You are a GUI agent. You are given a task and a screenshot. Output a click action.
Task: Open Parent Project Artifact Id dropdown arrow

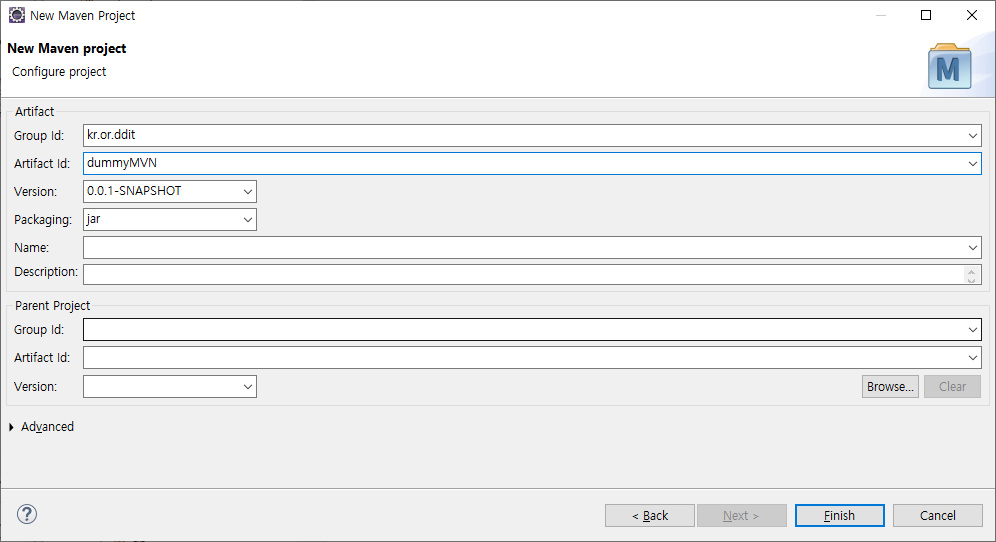pos(972,358)
